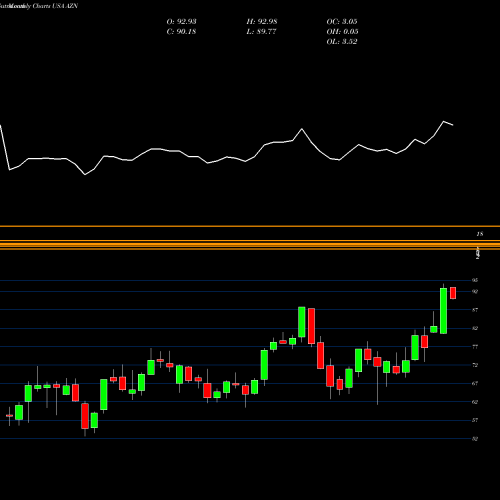The image size is (500, 500).
Task: Click the 87 price axis label
Action: pyautogui.click(x=475, y=310)
